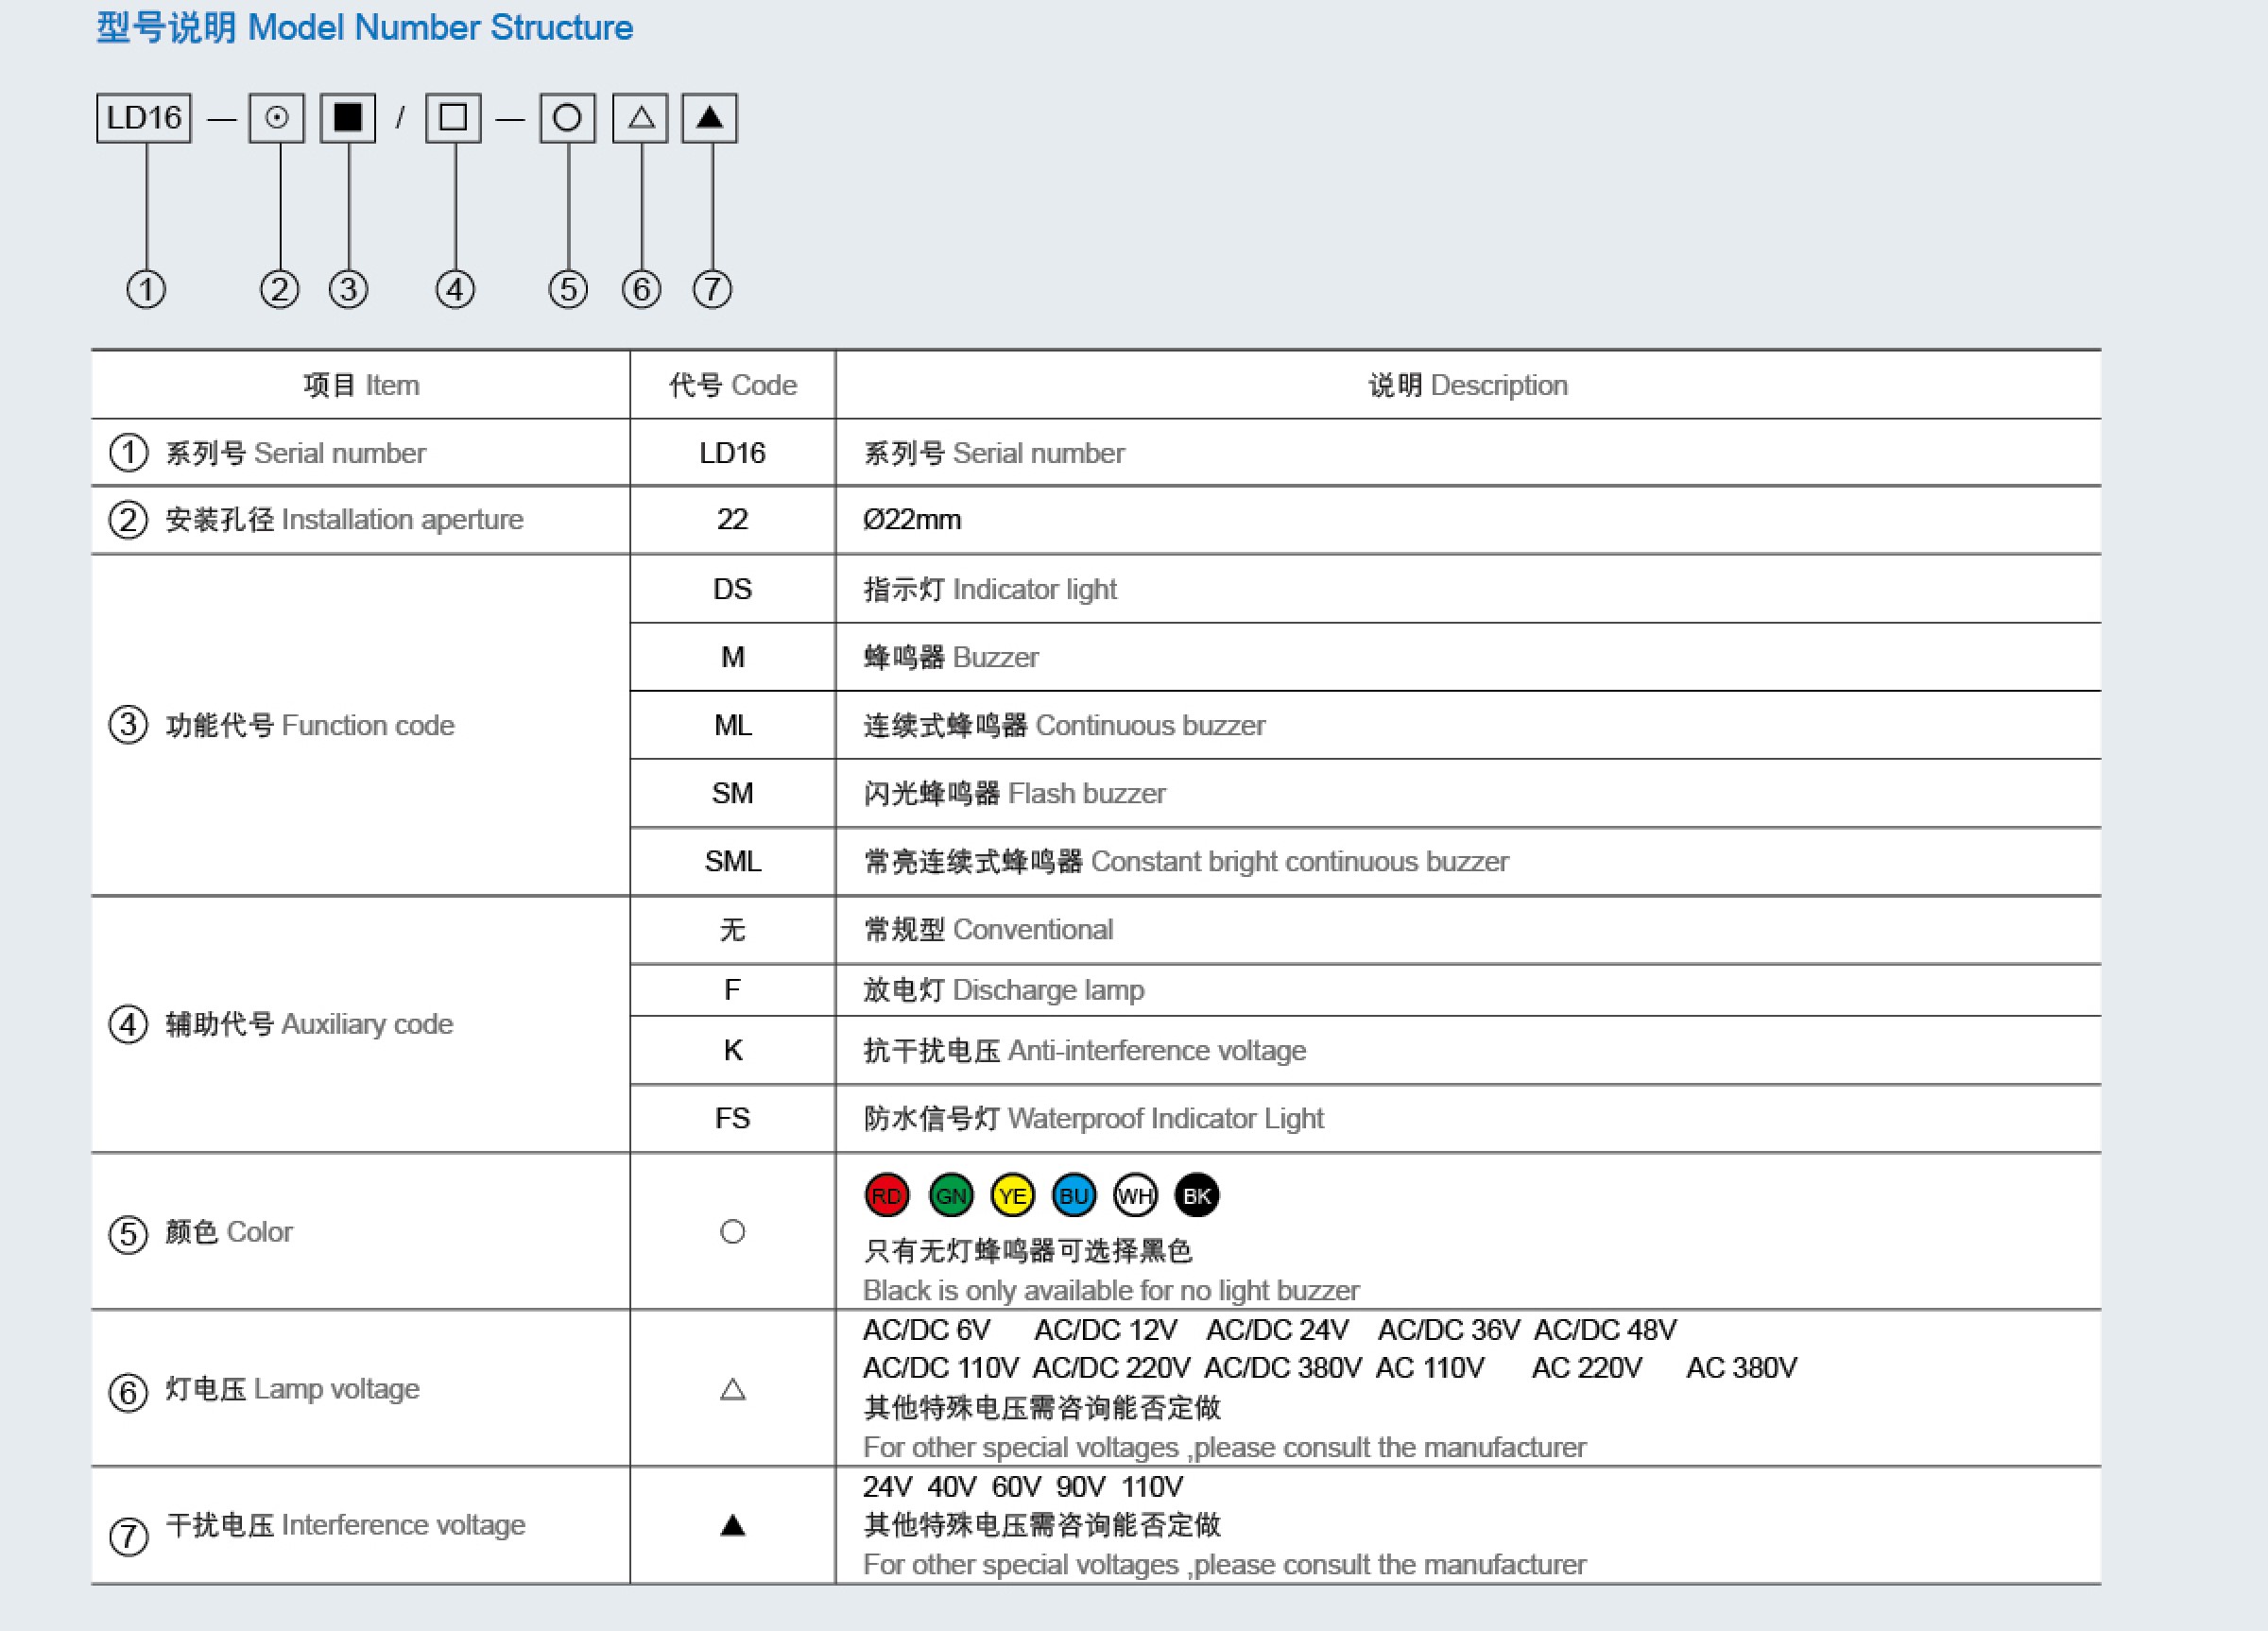Image resolution: width=2268 pixels, height=1631 pixels.
Task: Click the empty-square box in the model diagram
Action: [x=453, y=118]
